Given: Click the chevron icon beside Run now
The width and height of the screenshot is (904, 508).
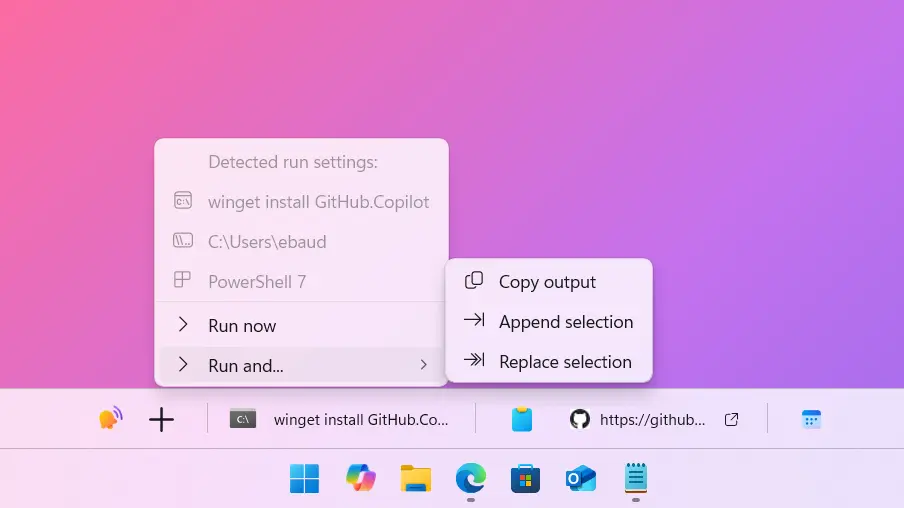Looking at the screenshot, I should pyautogui.click(x=183, y=325).
